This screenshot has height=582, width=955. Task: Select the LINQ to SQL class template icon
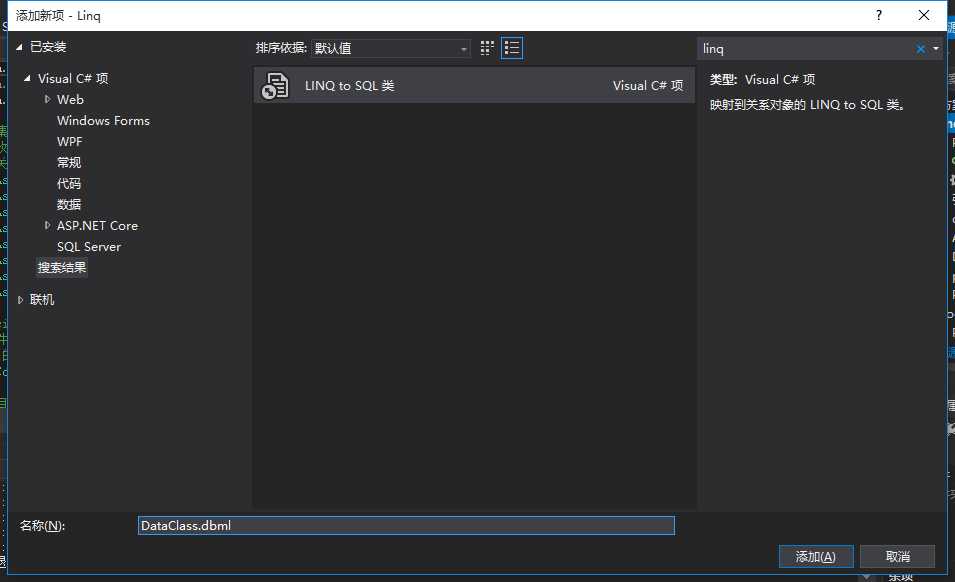point(275,86)
